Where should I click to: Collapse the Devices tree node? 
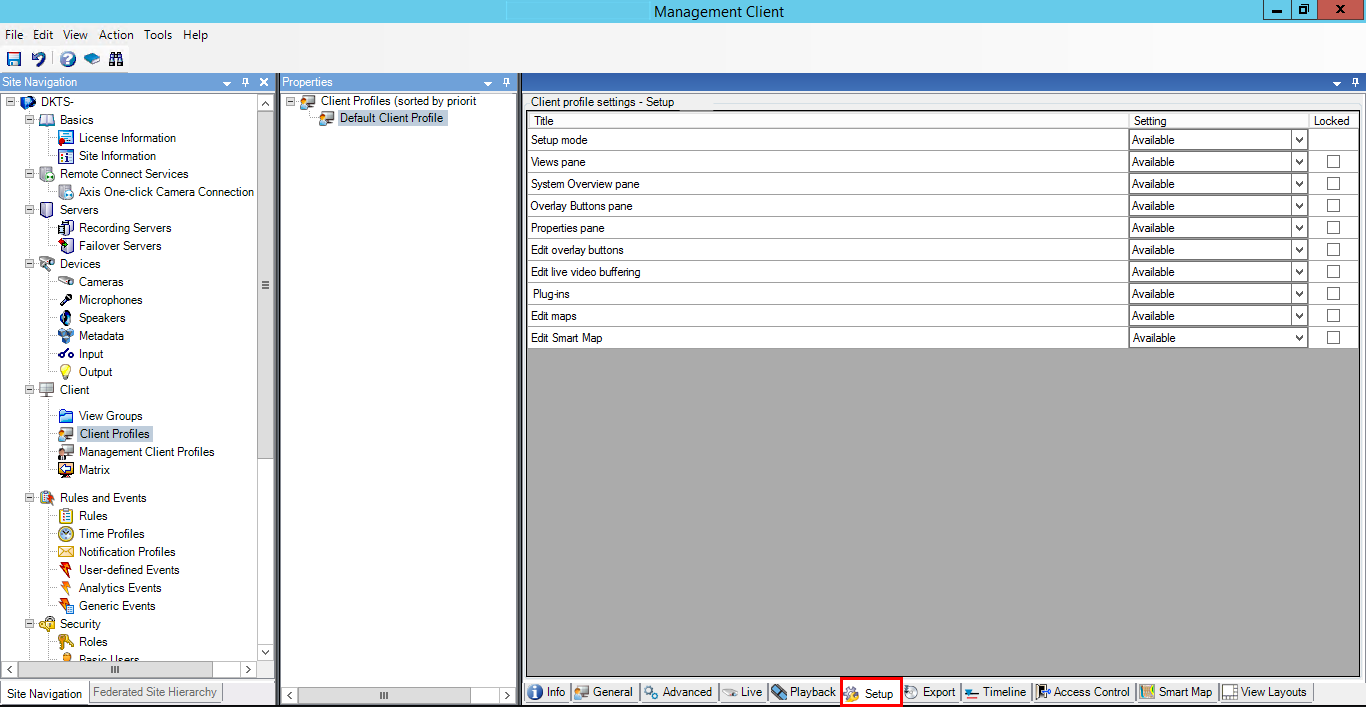click(29, 263)
